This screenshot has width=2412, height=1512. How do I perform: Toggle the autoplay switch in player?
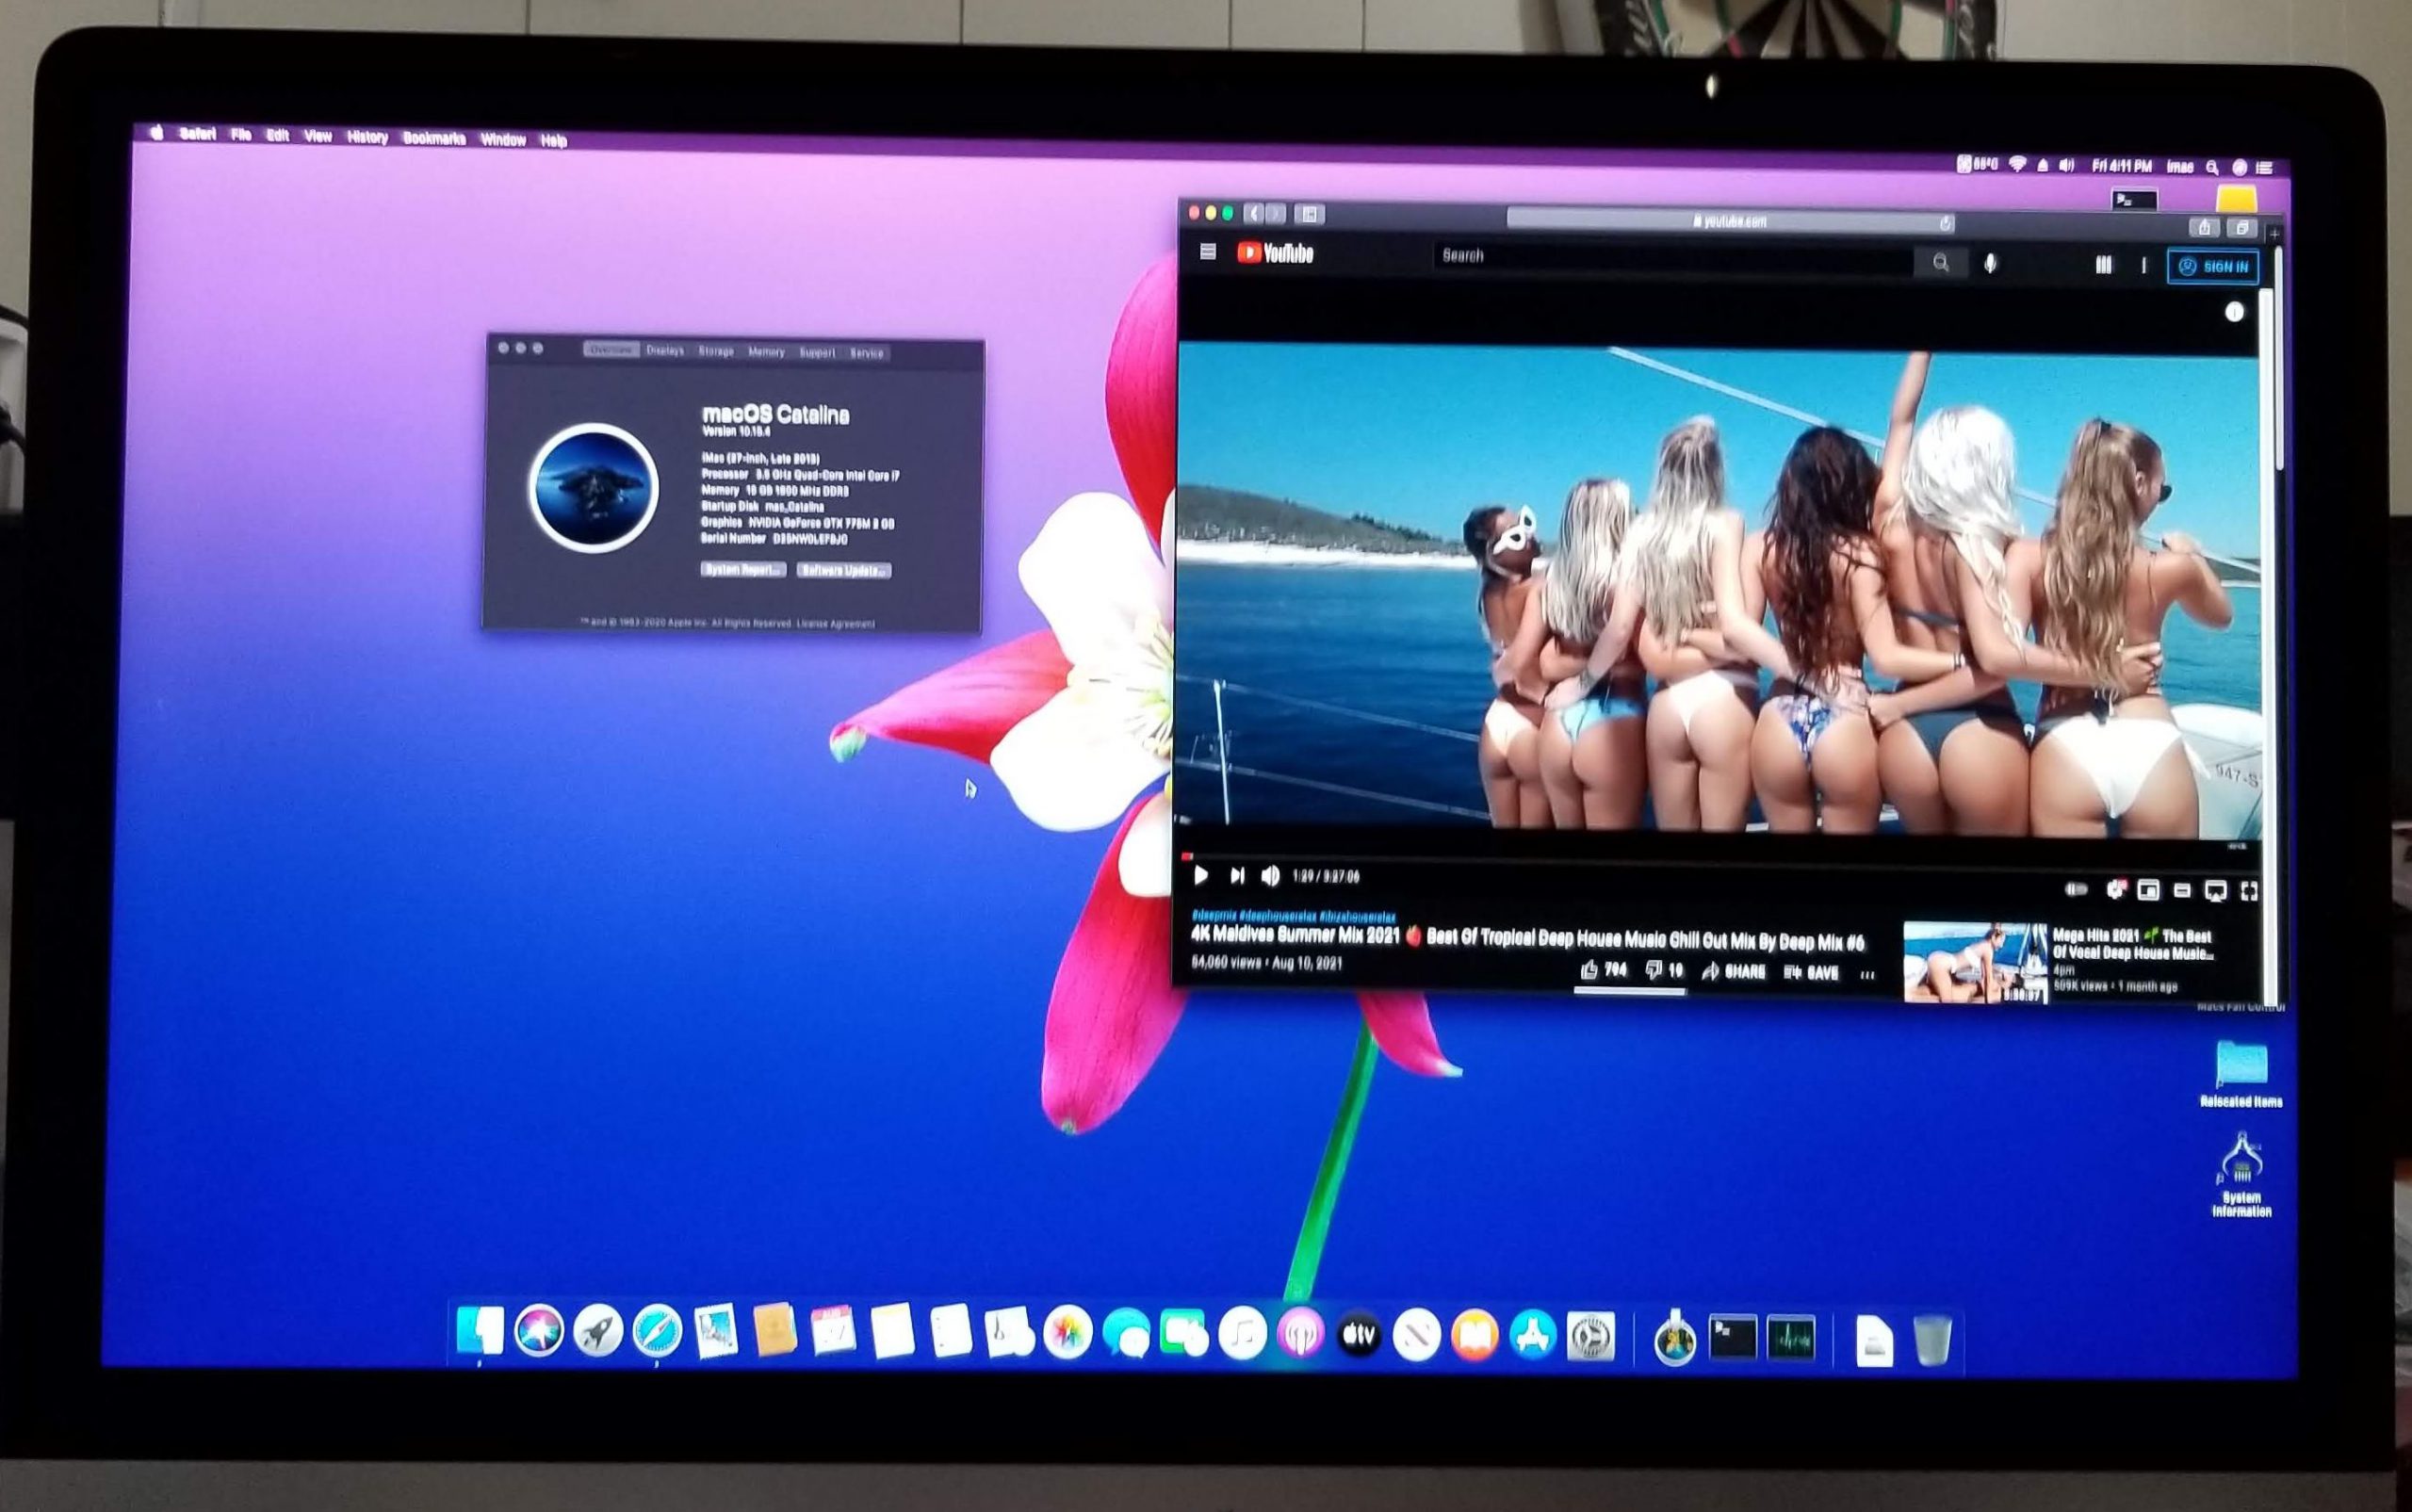pos(2077,888)
